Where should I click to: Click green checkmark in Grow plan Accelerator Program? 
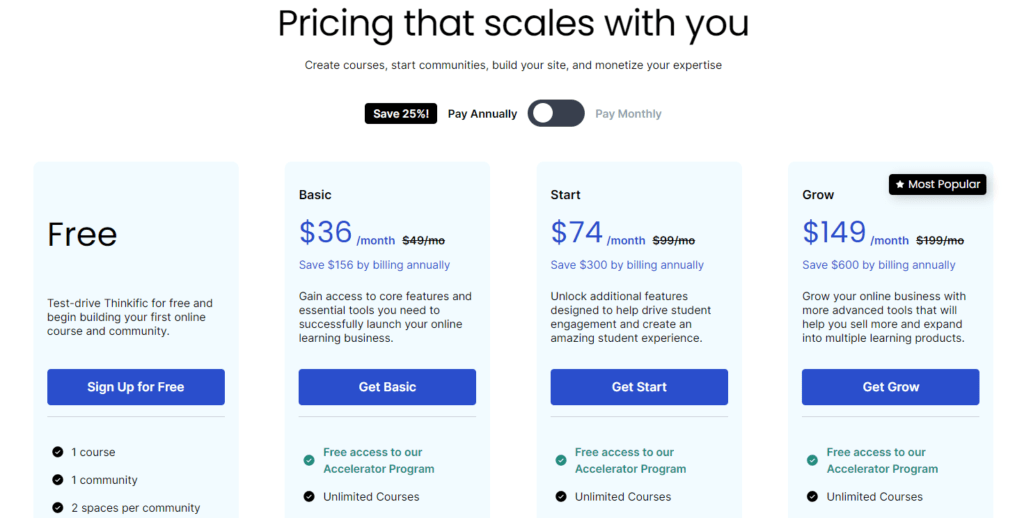pyautogui.click(x=812, y=461)
